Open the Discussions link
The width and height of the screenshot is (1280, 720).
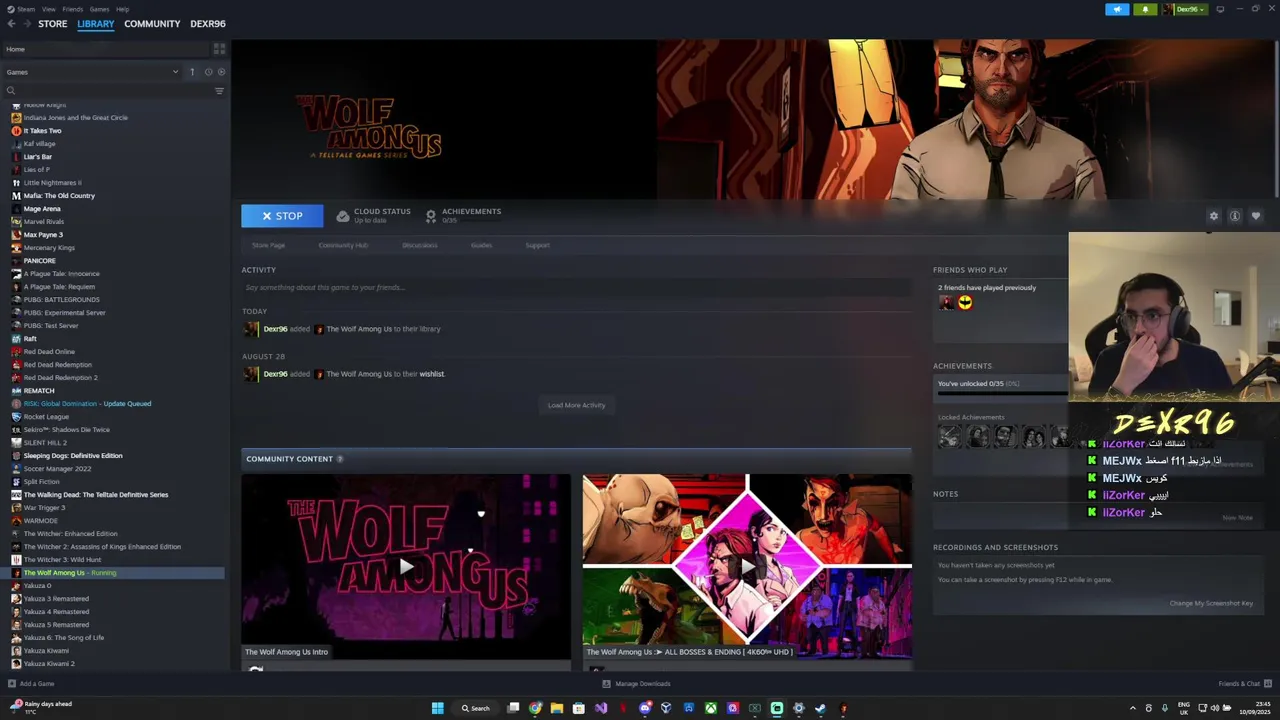(420, 245)
